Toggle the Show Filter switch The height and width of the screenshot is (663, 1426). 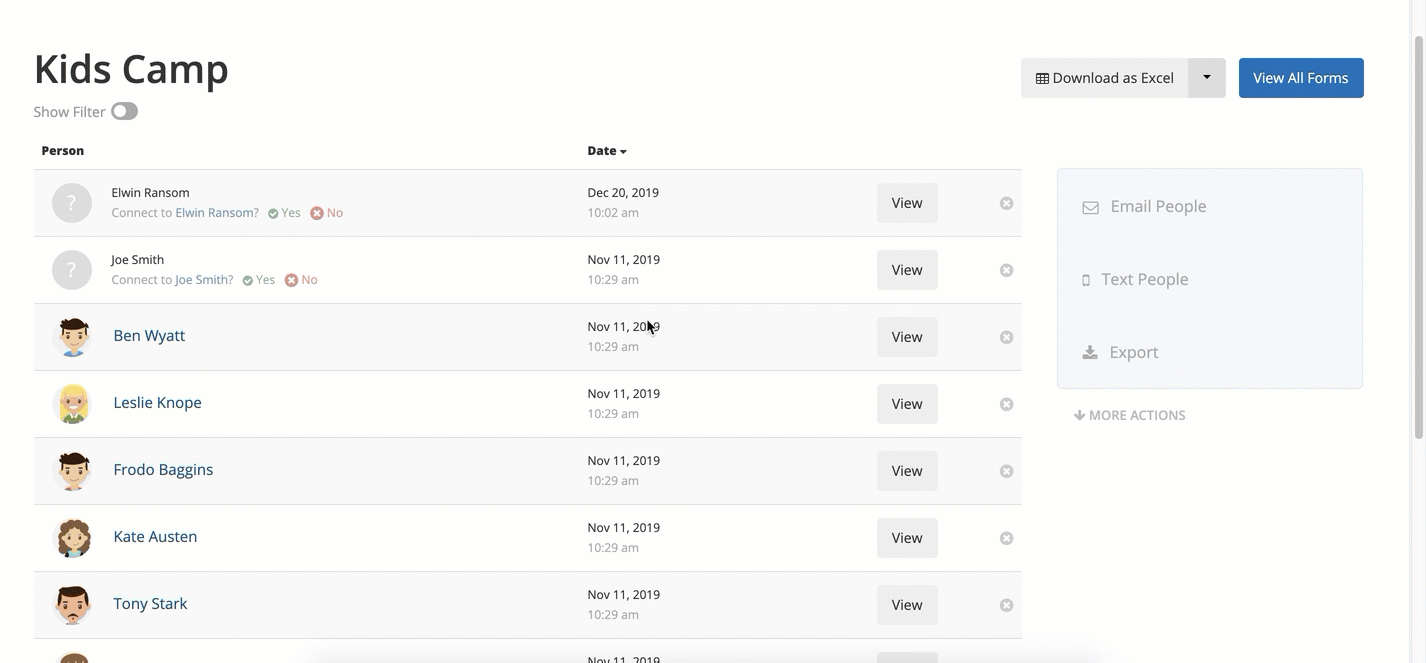[124, 111]
